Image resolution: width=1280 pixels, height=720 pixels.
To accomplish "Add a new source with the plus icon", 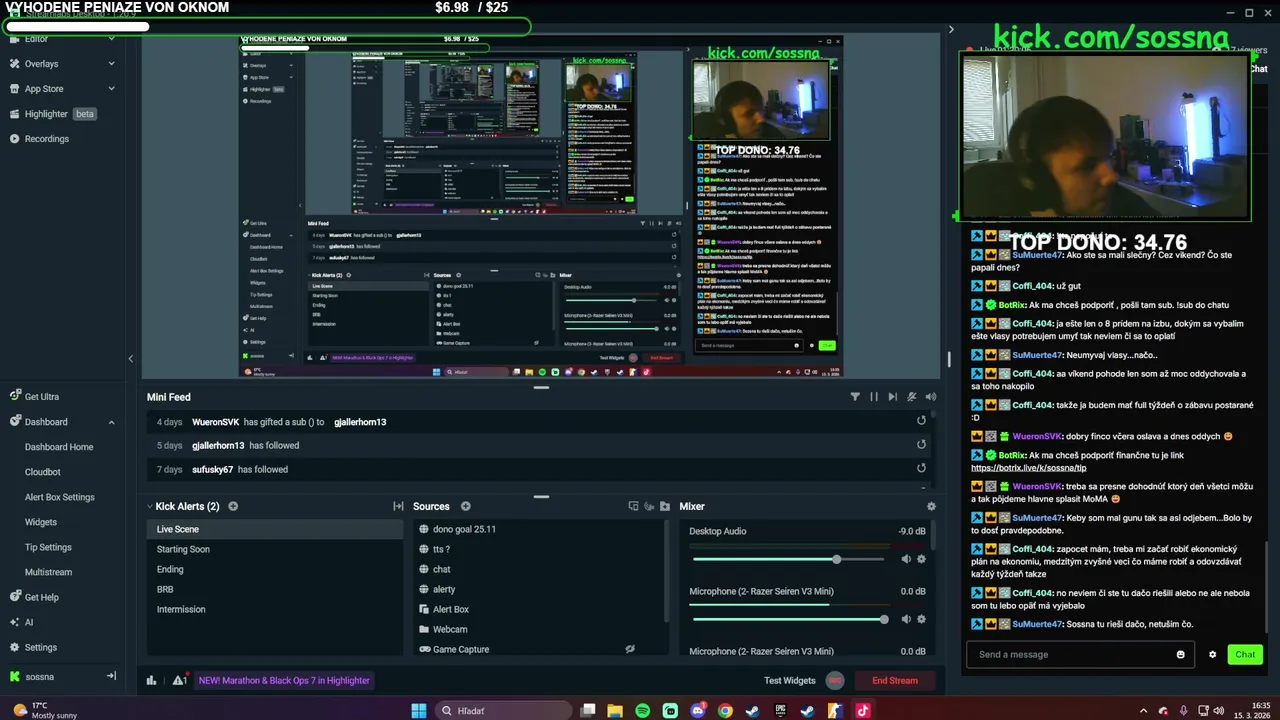I will (x=465, y=506).
